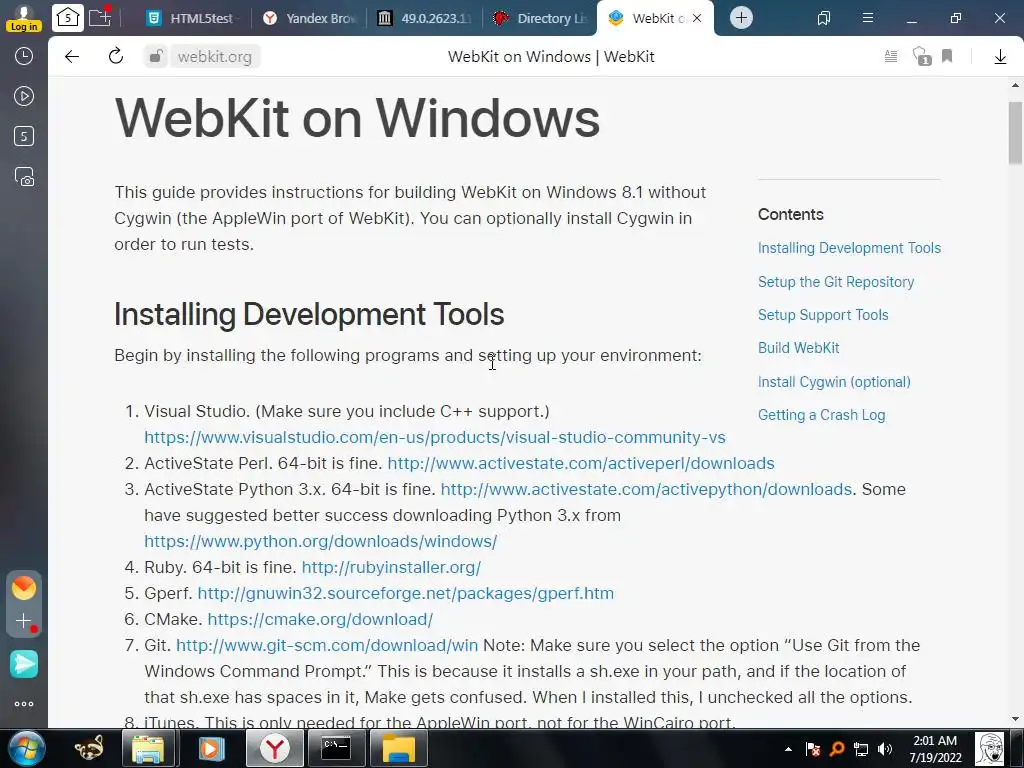Click the tab counter icon in sidebar
1024x768 pixels.
pyautogui.click(x=24, y=136)
